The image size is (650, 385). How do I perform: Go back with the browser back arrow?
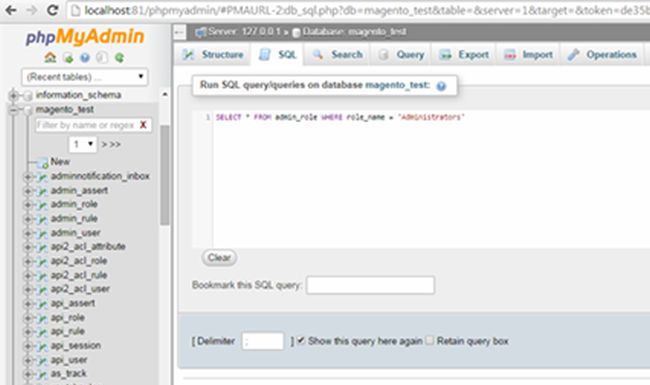[11, 10]
